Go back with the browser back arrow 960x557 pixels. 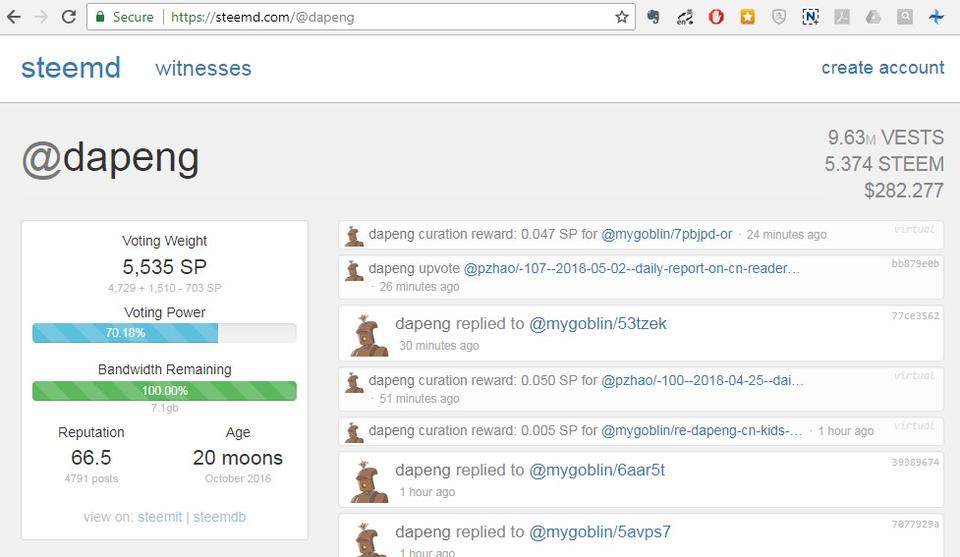coord(13,17)
